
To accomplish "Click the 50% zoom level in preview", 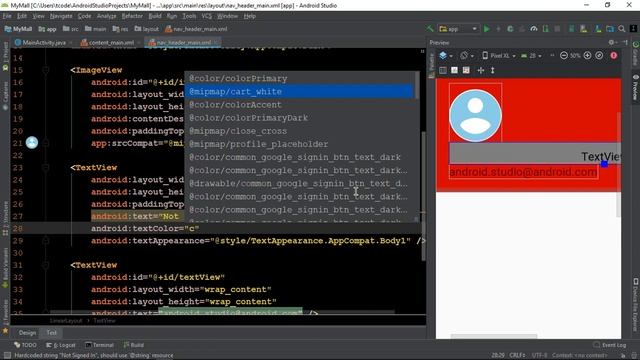I will [x=575, y=56].
